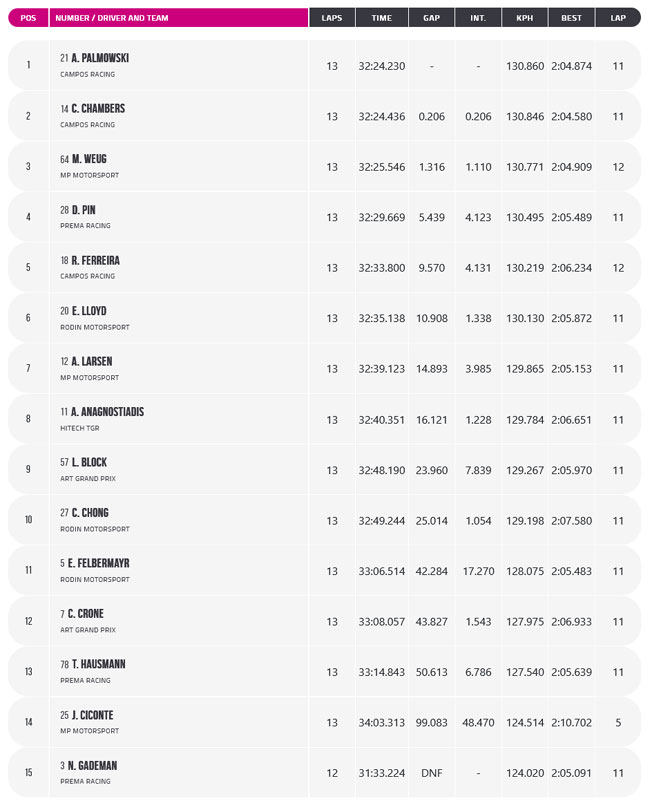
Task: Click A. Anagnostiadis driver name
Action: point(107,412)
